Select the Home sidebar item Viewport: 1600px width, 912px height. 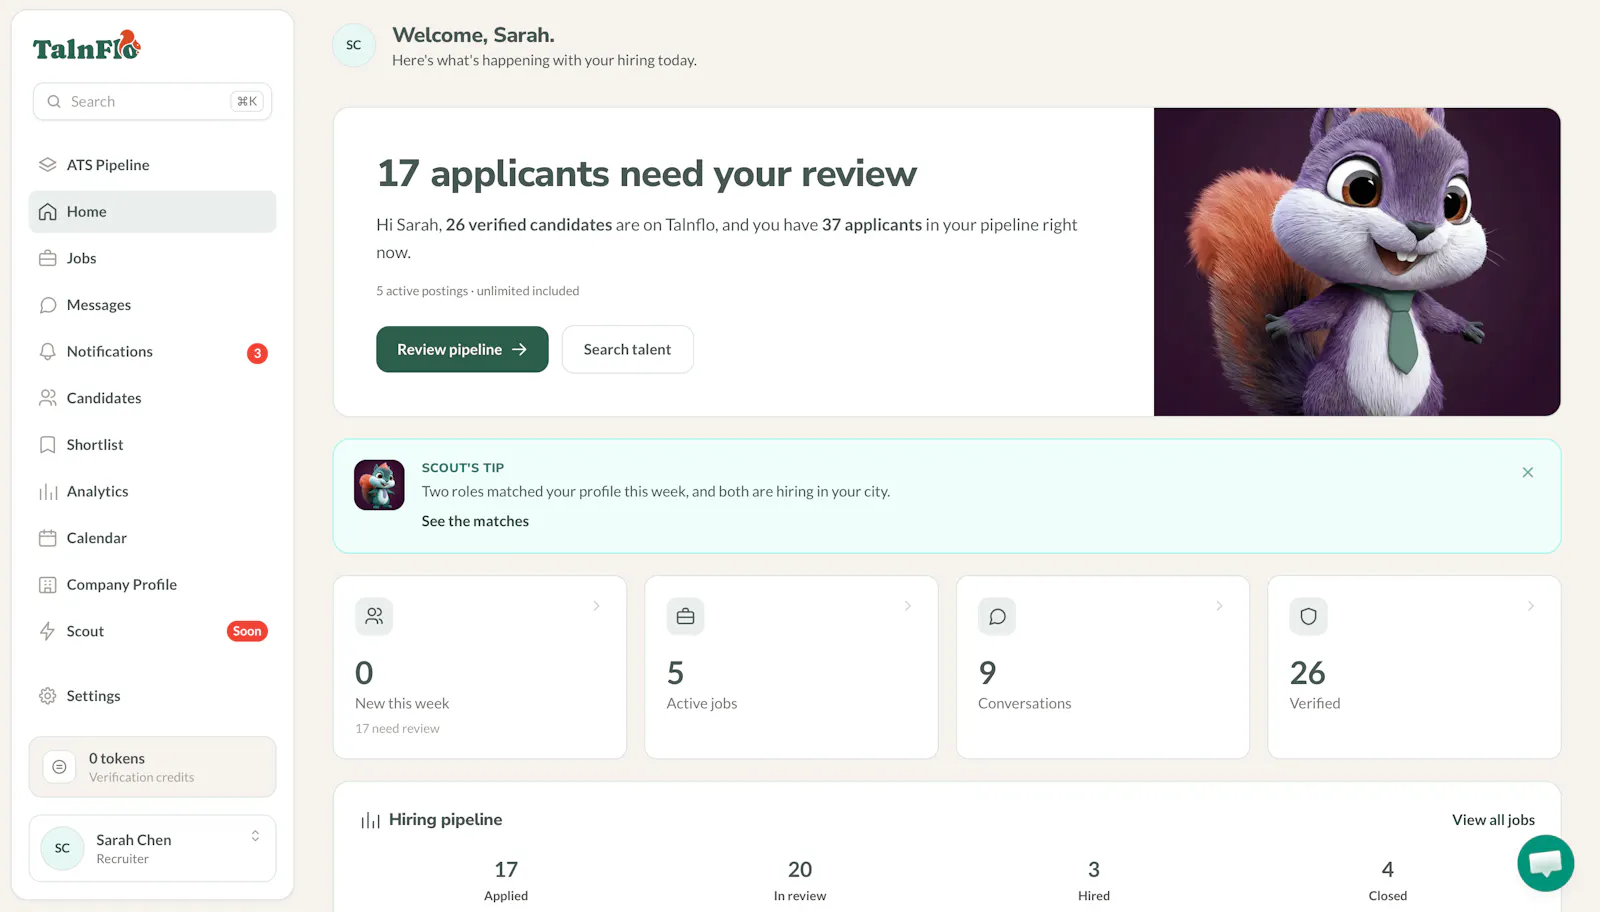coord(152,212)
